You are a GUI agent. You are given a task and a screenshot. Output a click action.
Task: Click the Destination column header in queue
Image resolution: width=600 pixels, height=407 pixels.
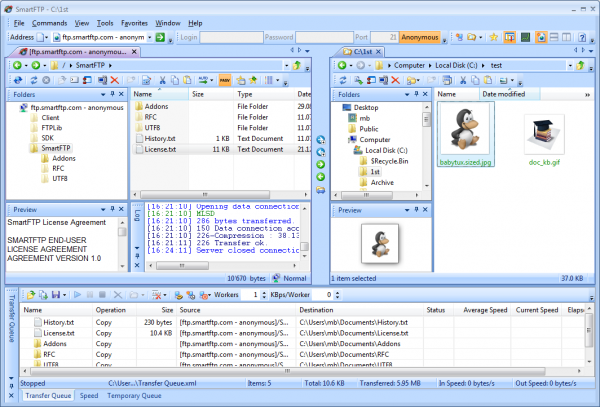pyautogui.click(x=322, y=310)
